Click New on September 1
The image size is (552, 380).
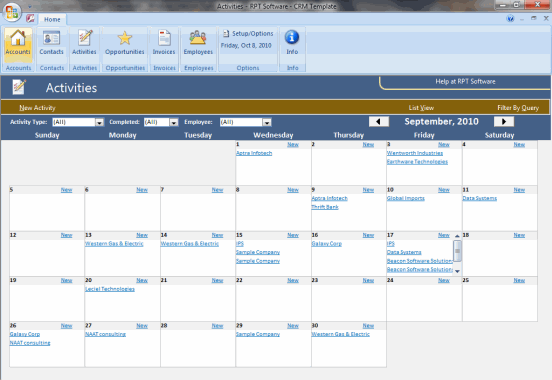point(293,144)
